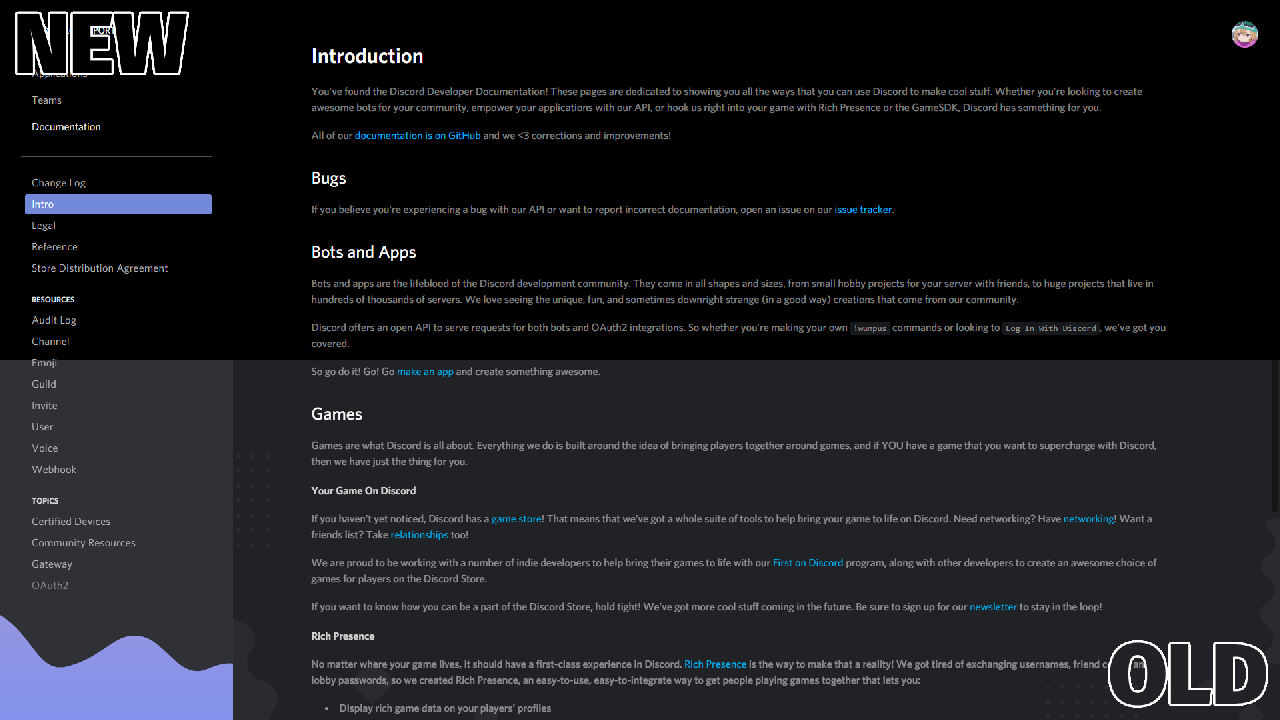1280x720 pixels.
Task: Open the Reference docs page
Action: [54, 247]
